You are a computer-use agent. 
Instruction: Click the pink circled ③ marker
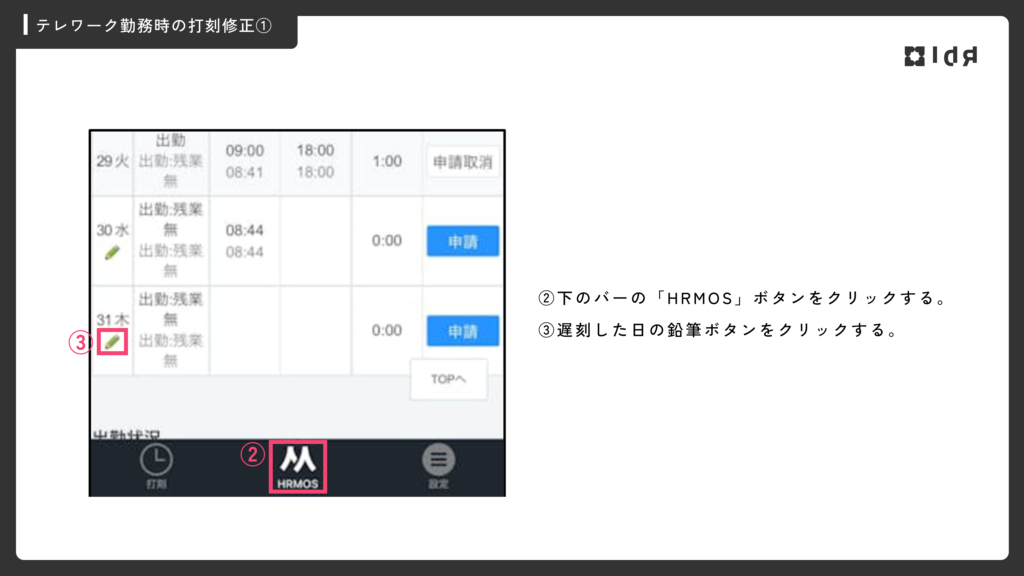coord(80,342)
